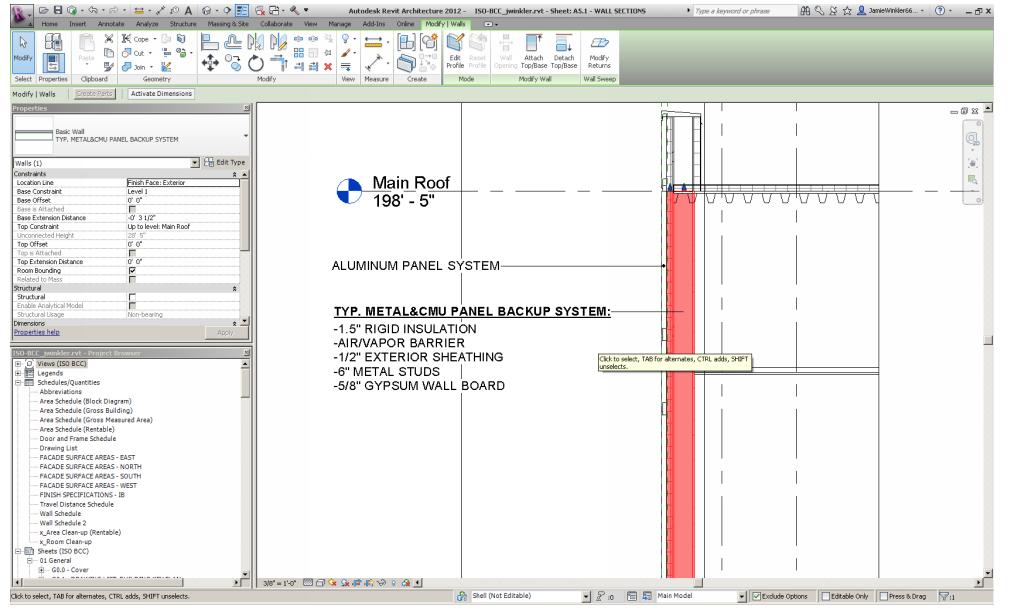Click the selection filter funnel icon
Viewport: 1009px width, 614px height.
(x=944, y=597)
